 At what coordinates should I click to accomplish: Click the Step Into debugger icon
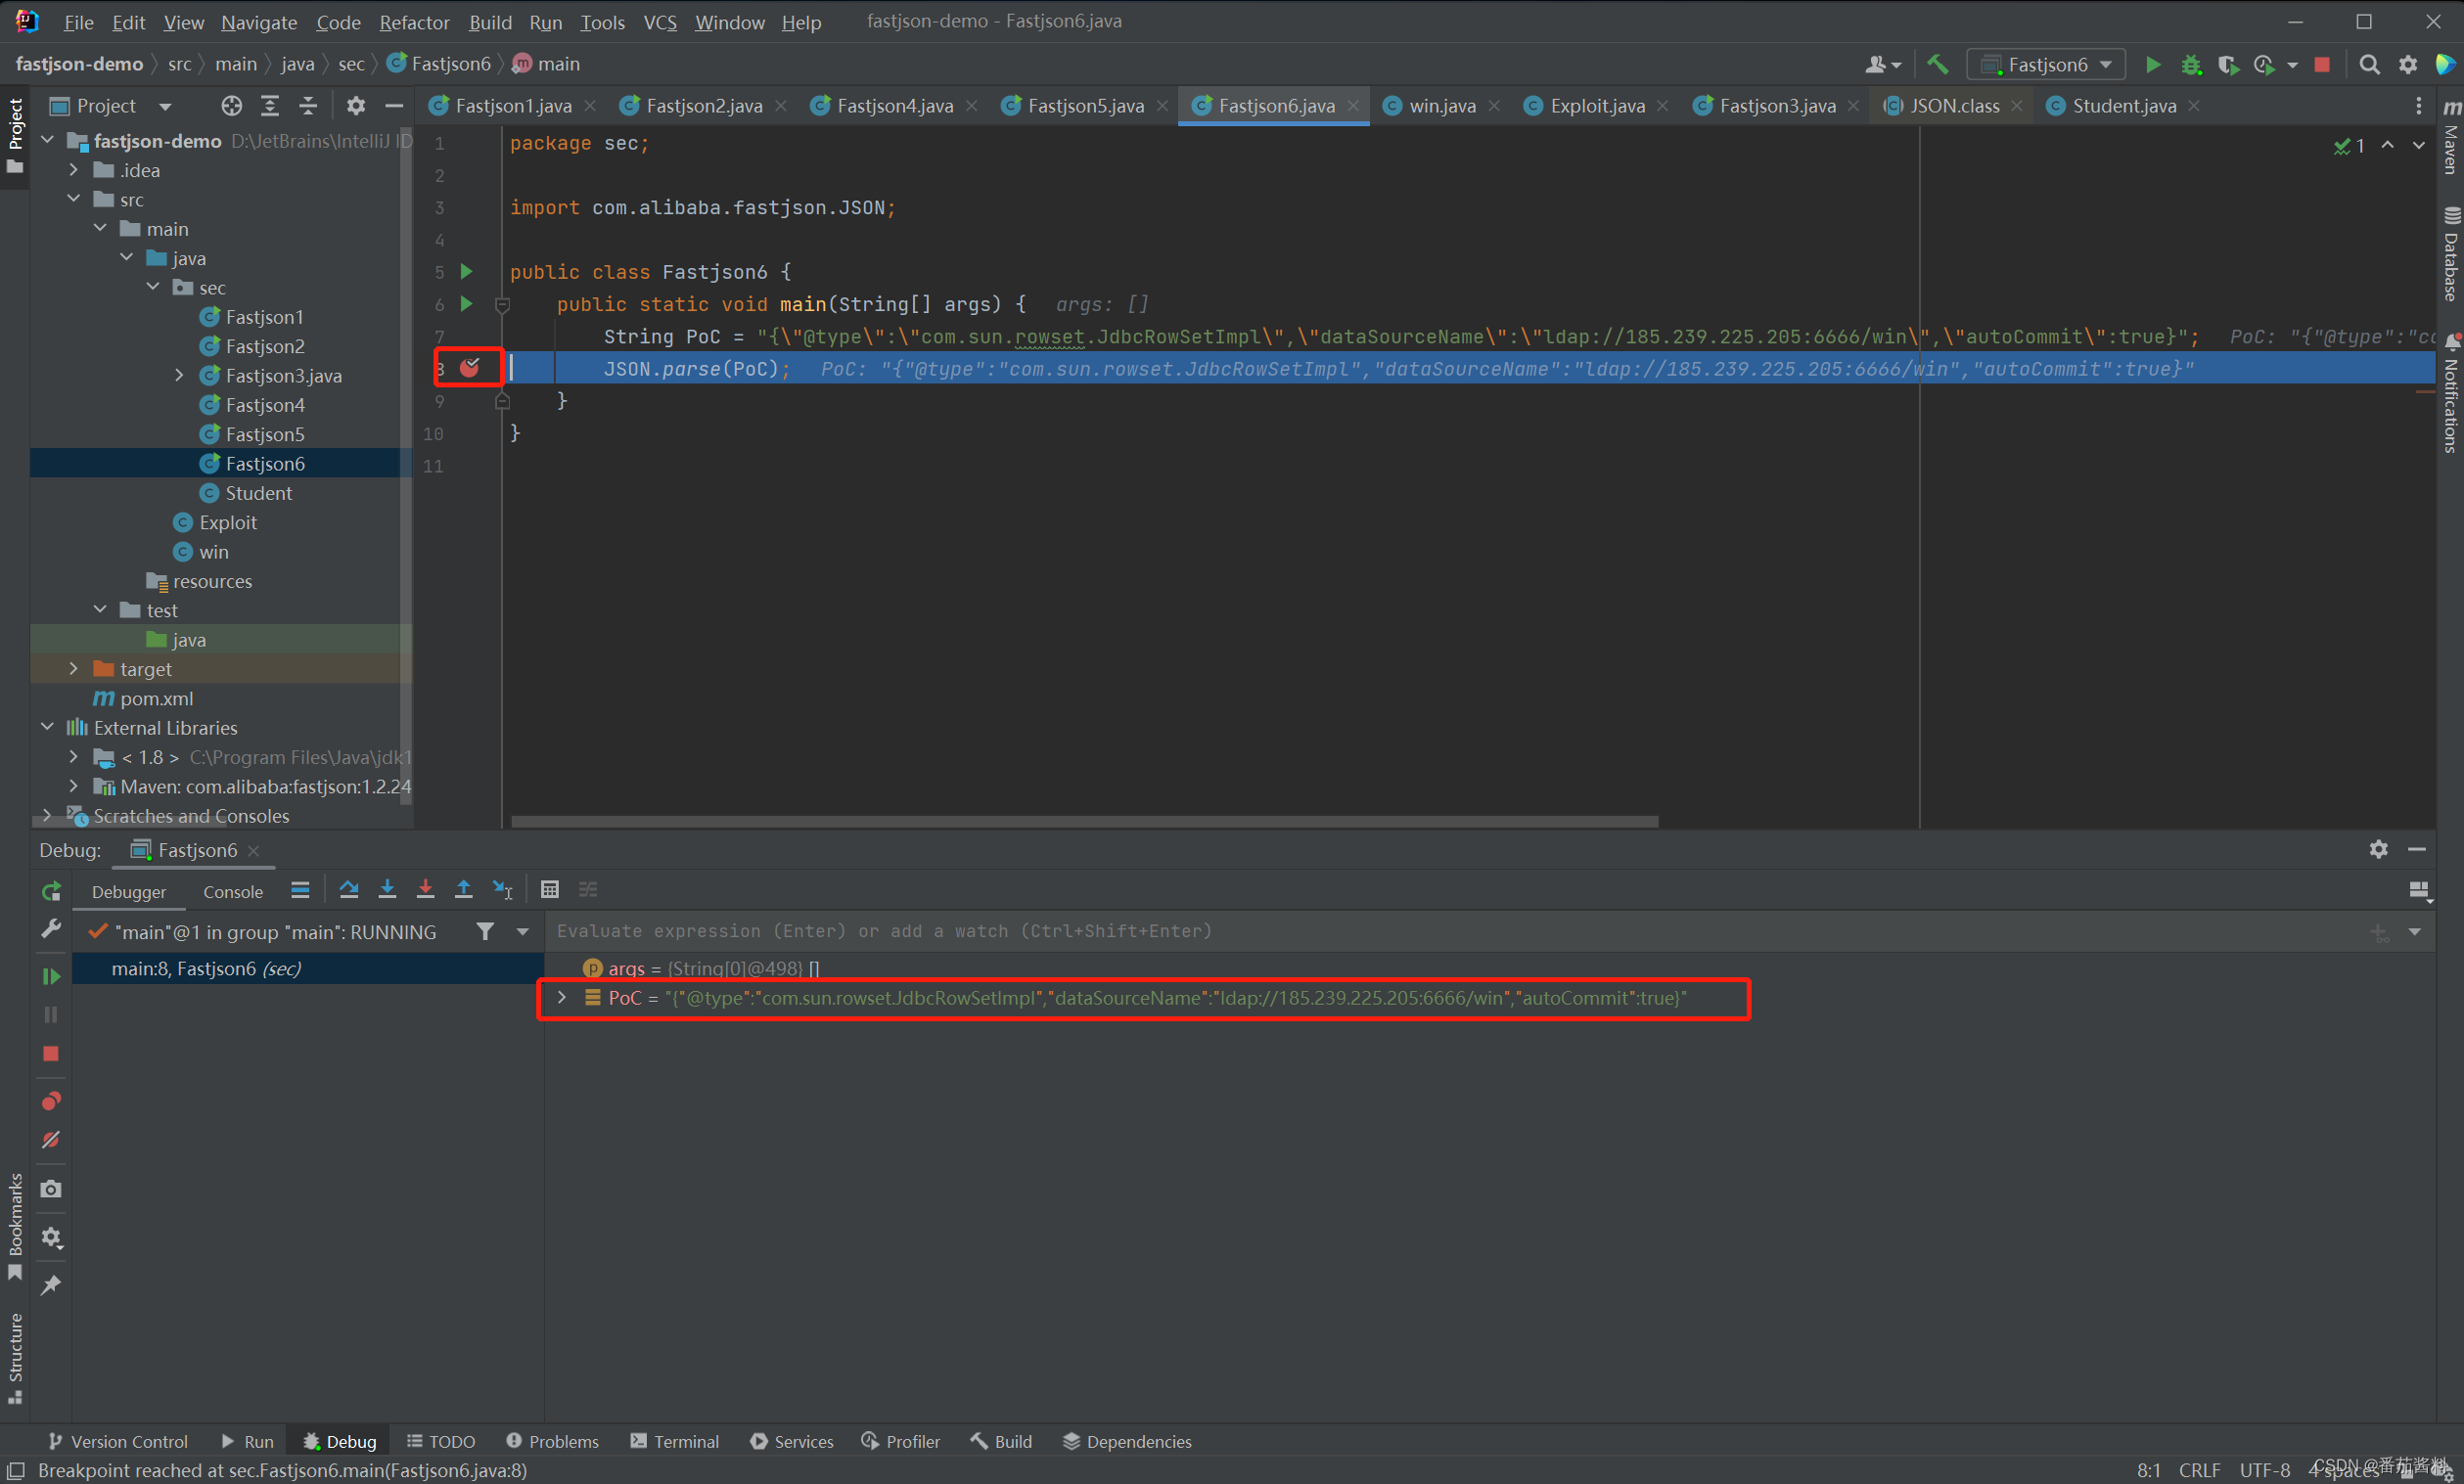coord(387,889)
